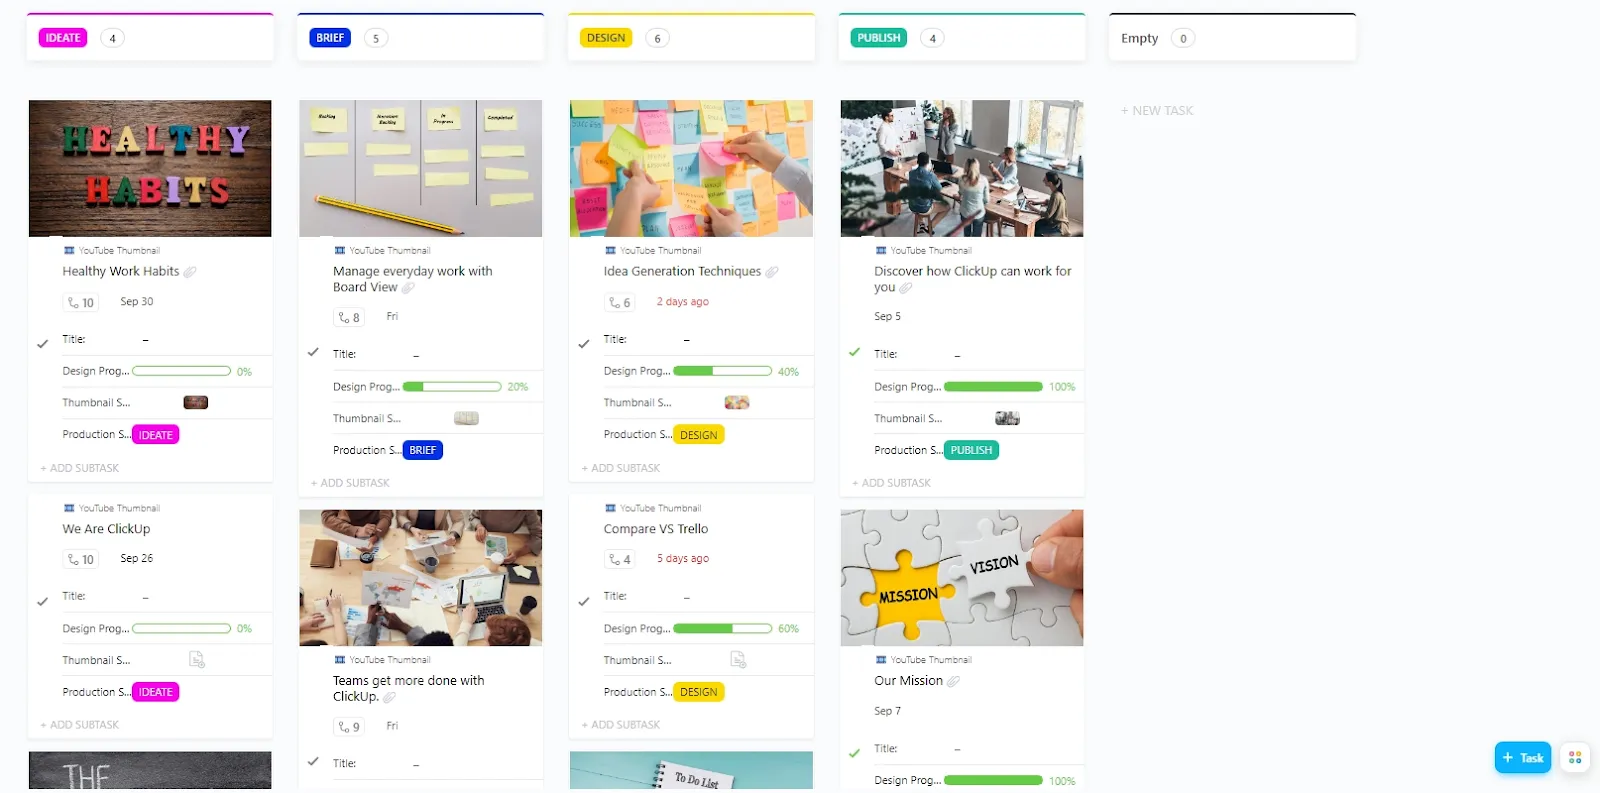Click subtask icon showing 9 on Teams card

tap(349, 727)
